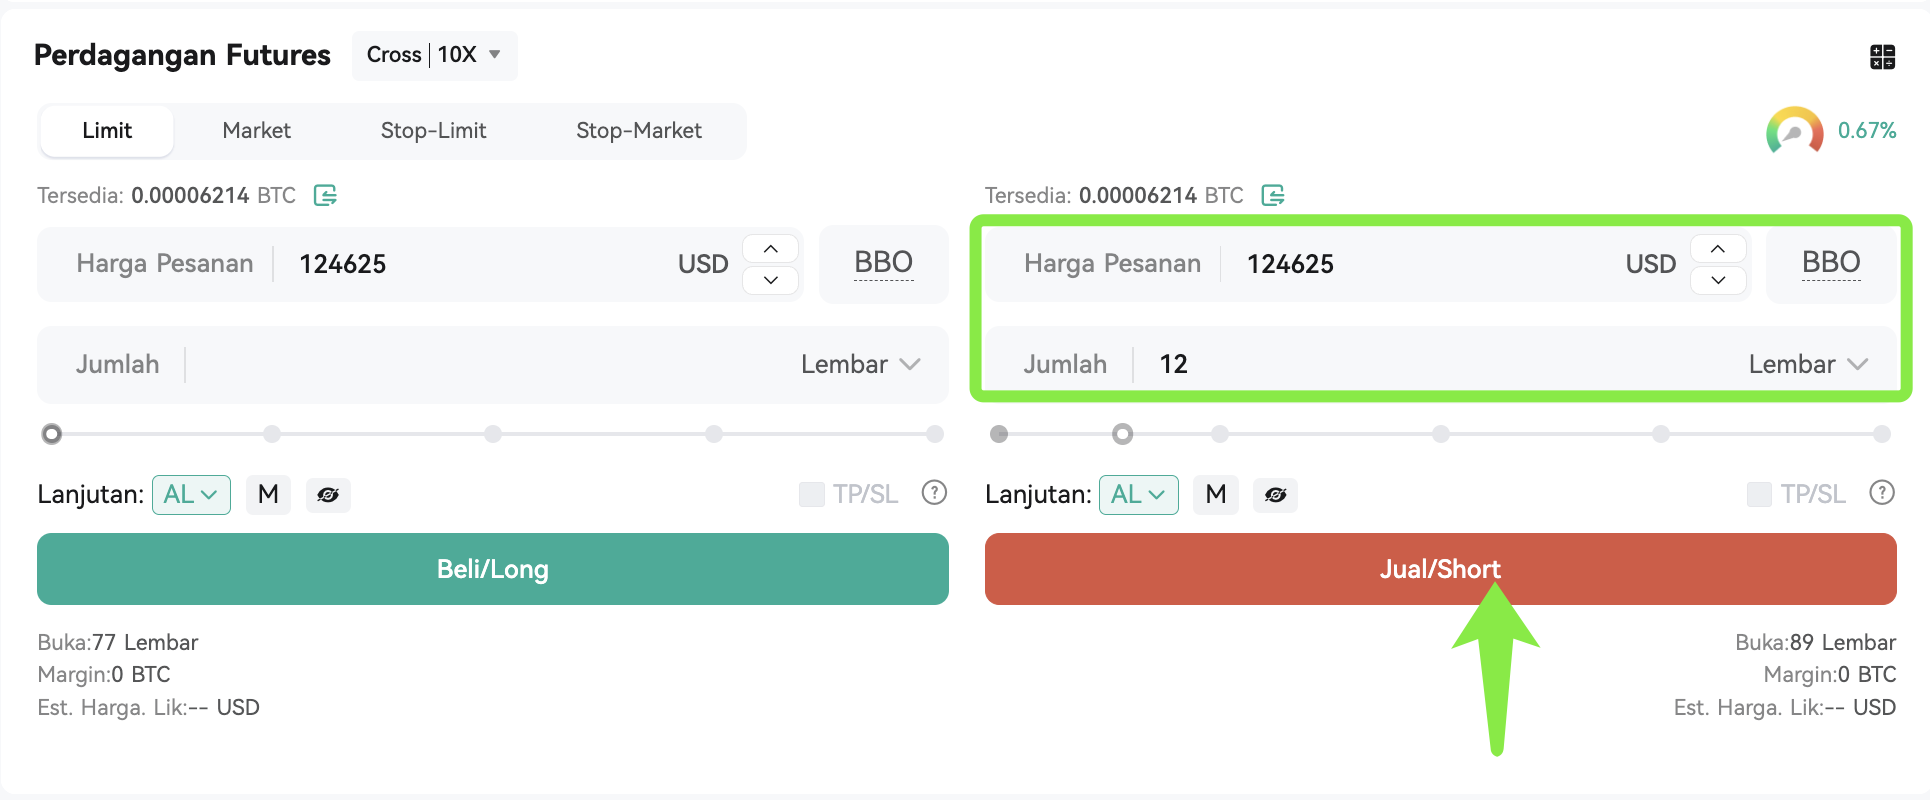The image size is (1930, 800).
Task: Enable TP/SL checkbox on buy side
Action: [811, 494]
